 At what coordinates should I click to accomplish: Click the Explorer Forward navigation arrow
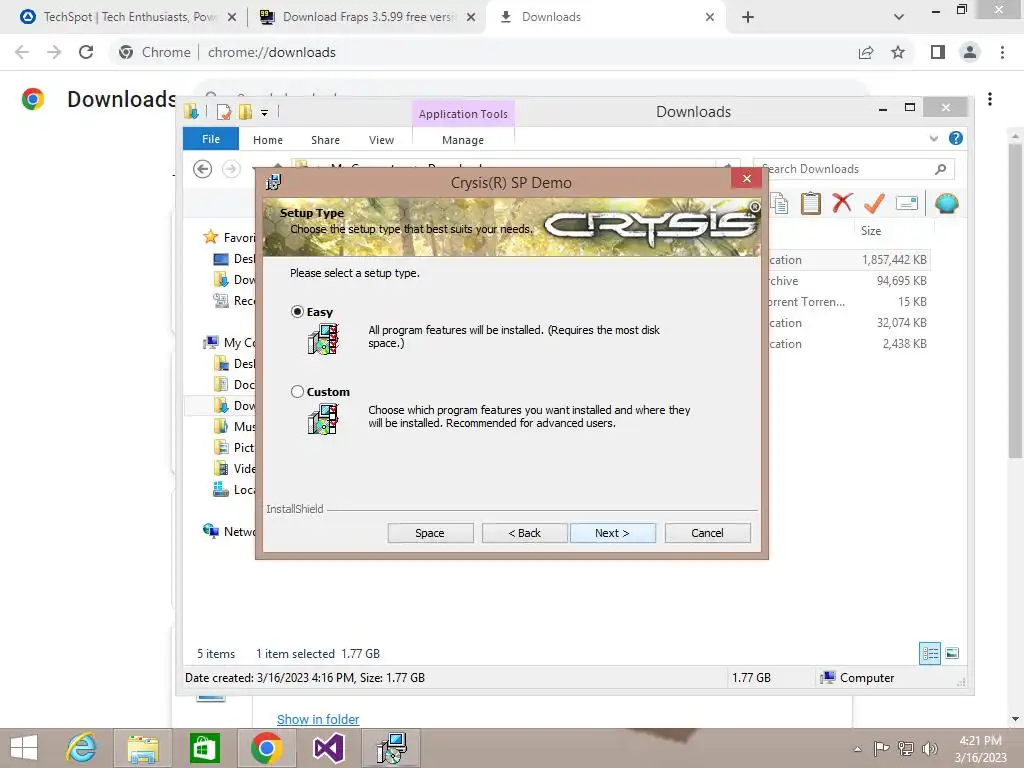231,169
